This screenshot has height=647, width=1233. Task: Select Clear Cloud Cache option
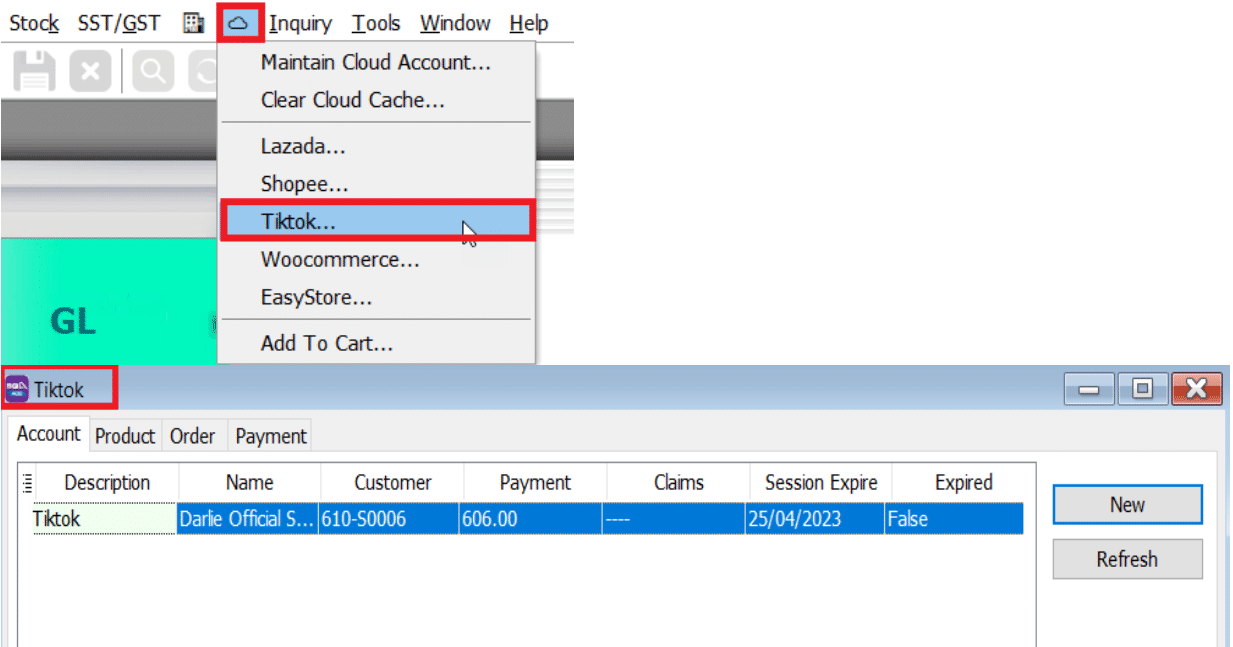[352, 100]
